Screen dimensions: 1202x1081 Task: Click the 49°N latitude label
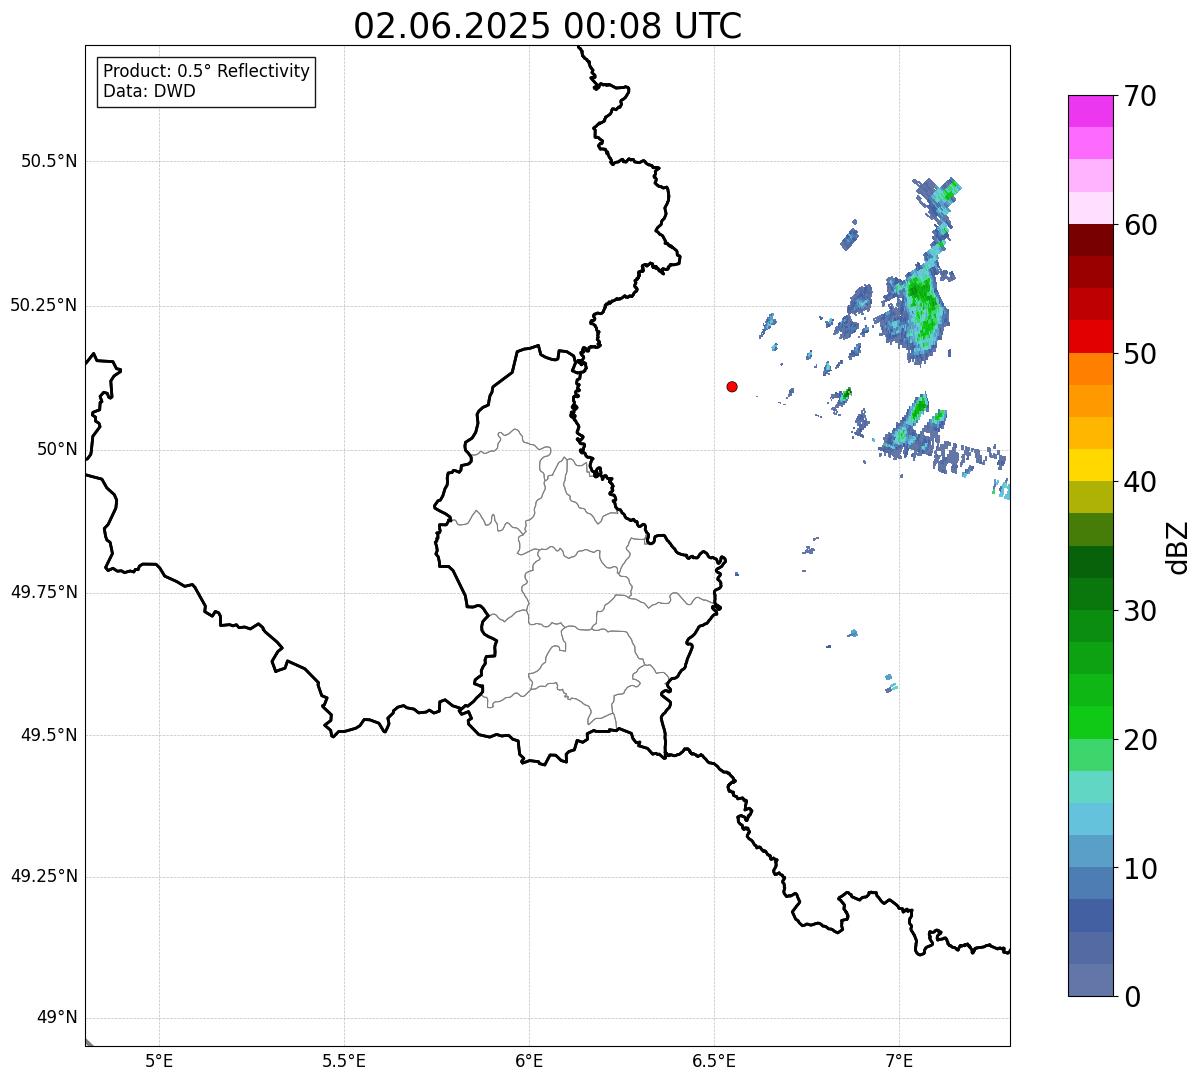(57, 1018)
